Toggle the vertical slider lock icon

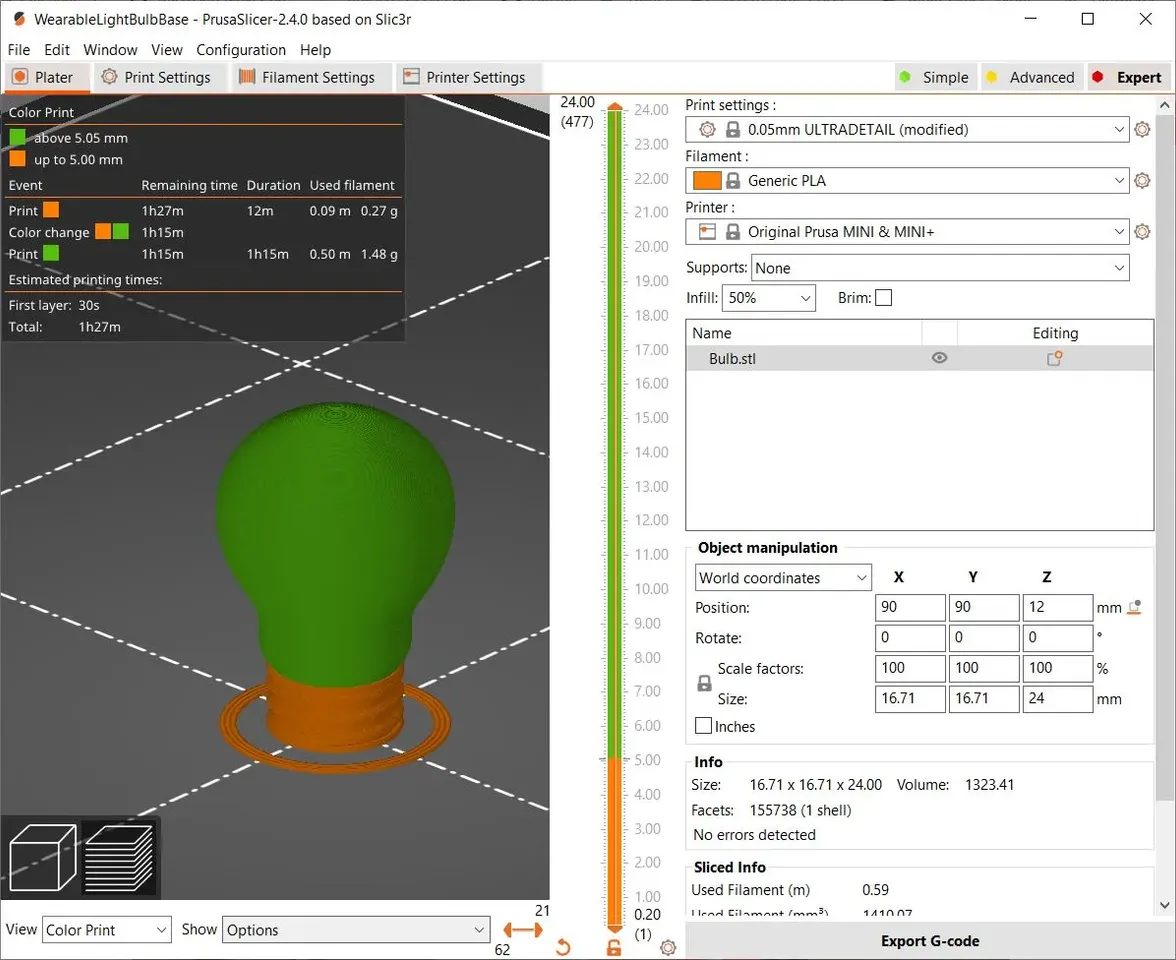coord(614,948)
